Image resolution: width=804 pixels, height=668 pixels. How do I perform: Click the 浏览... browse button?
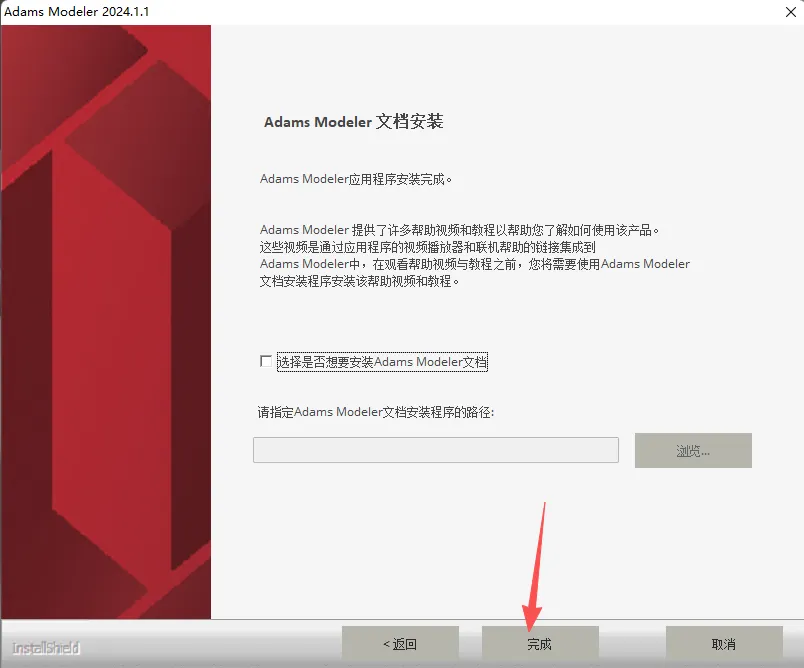coord(693,450)
